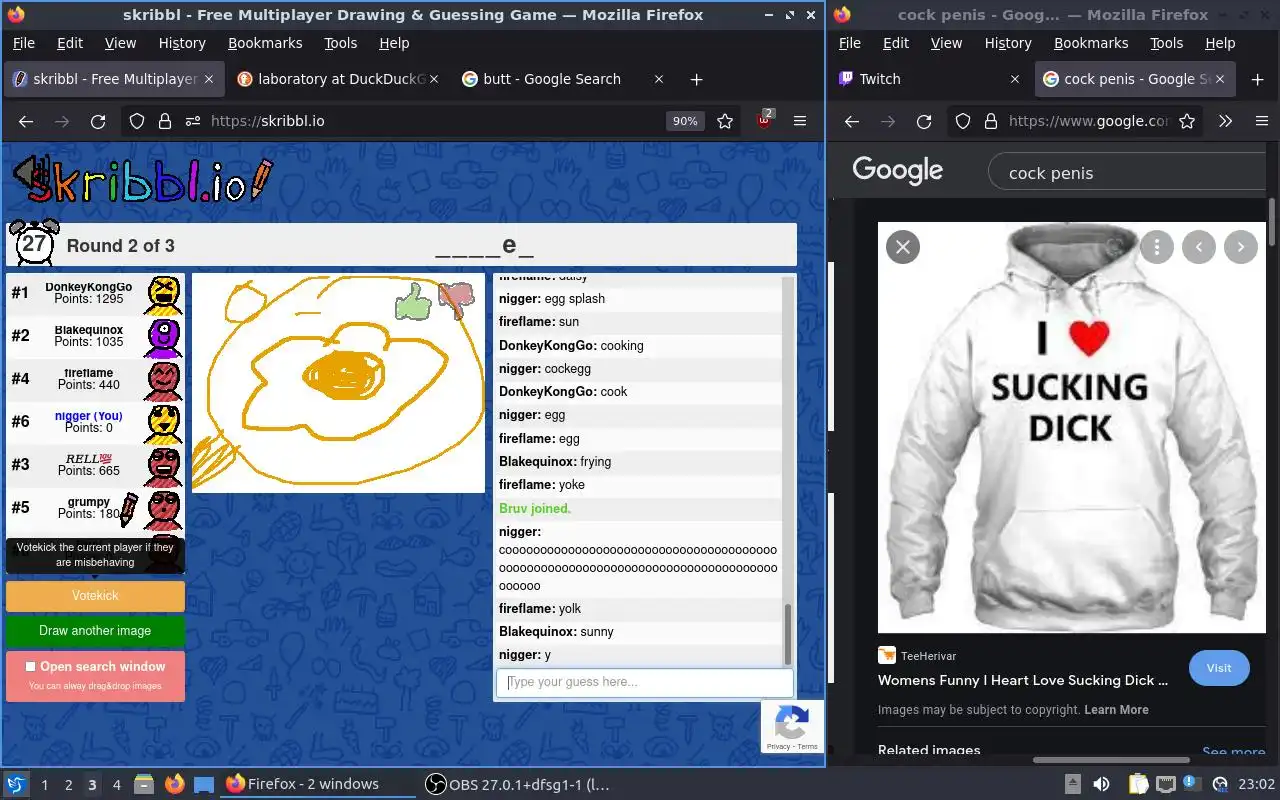
Task: Go back in the right Firefox window
Action: 852,121
